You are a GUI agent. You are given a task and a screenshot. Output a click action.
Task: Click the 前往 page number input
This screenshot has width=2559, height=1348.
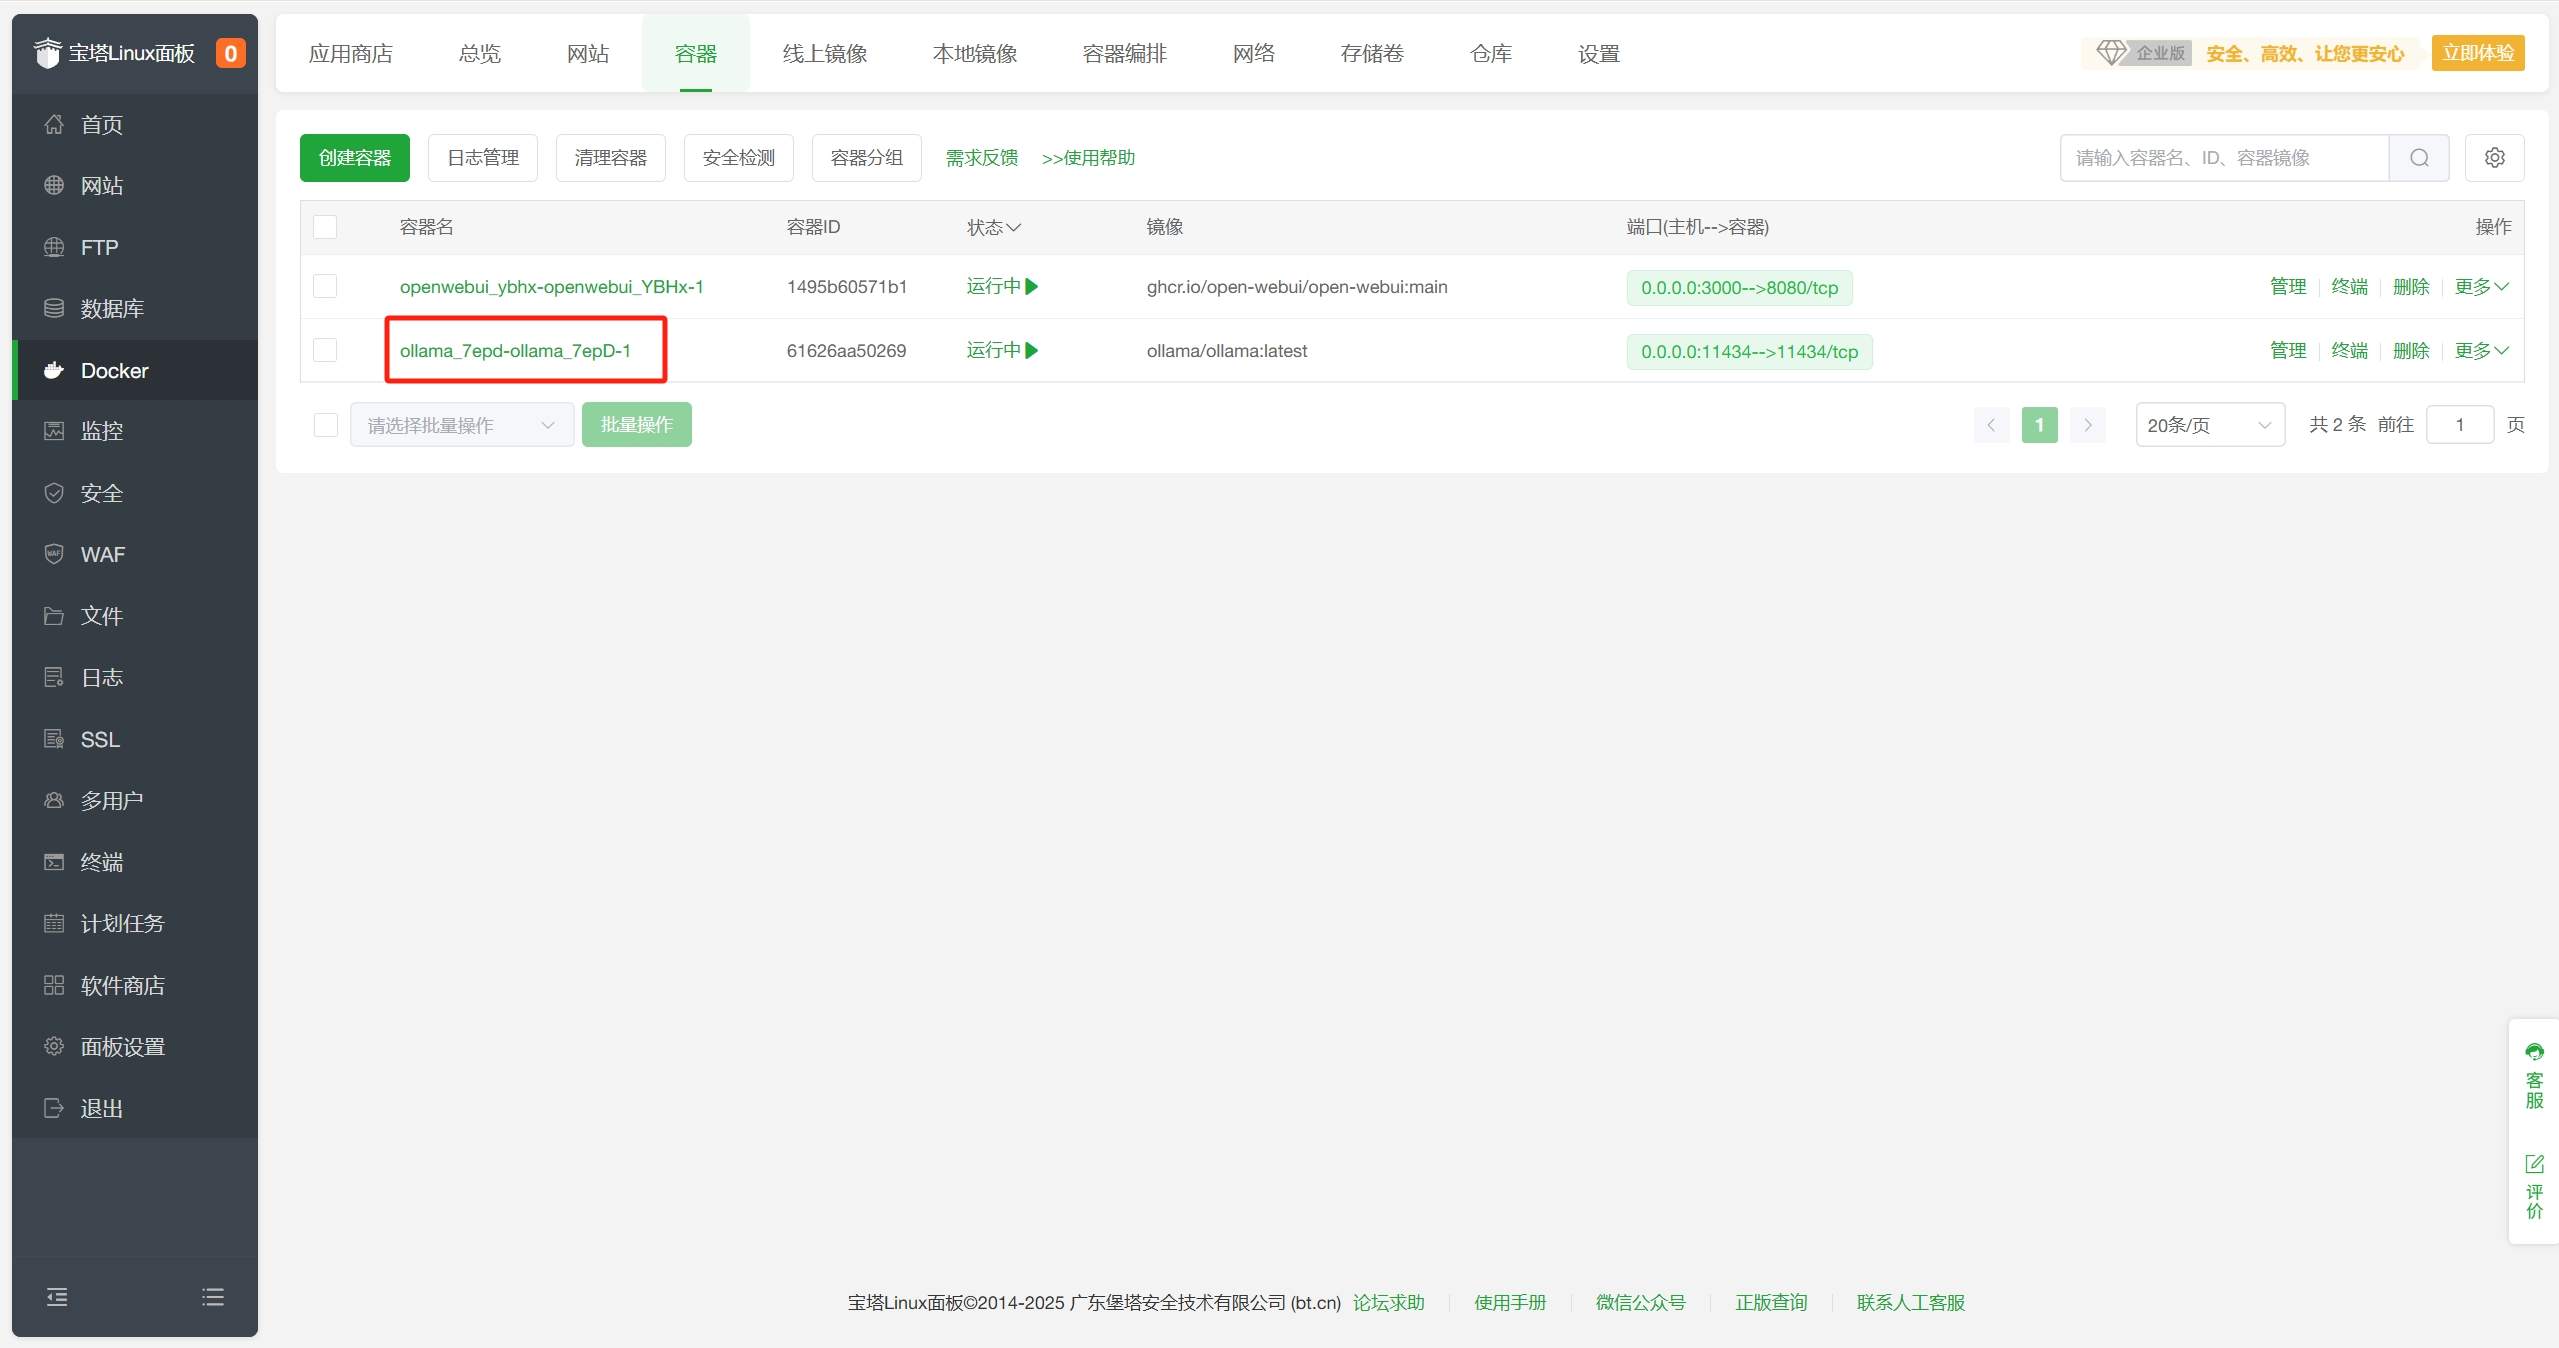click(2460, 425)
